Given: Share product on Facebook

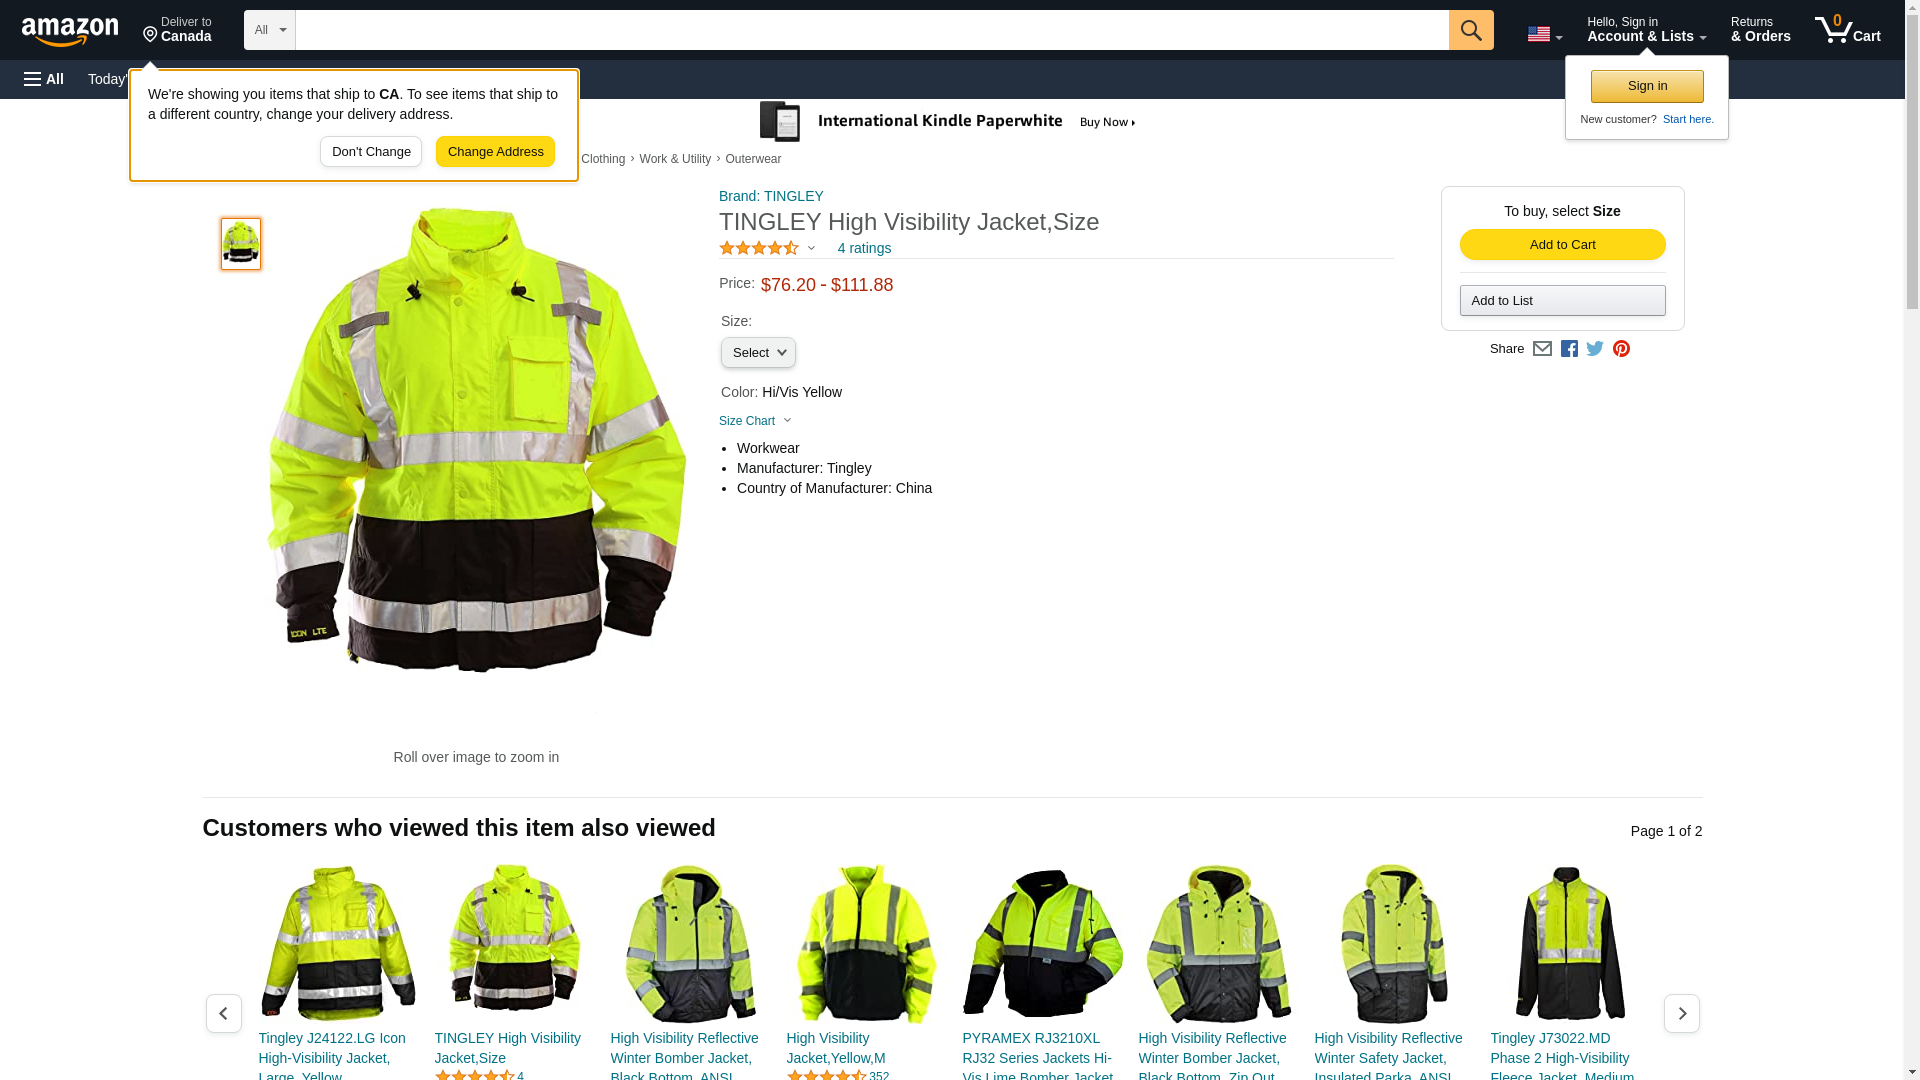Looking at the screenshot, I should coord(1569,349).
